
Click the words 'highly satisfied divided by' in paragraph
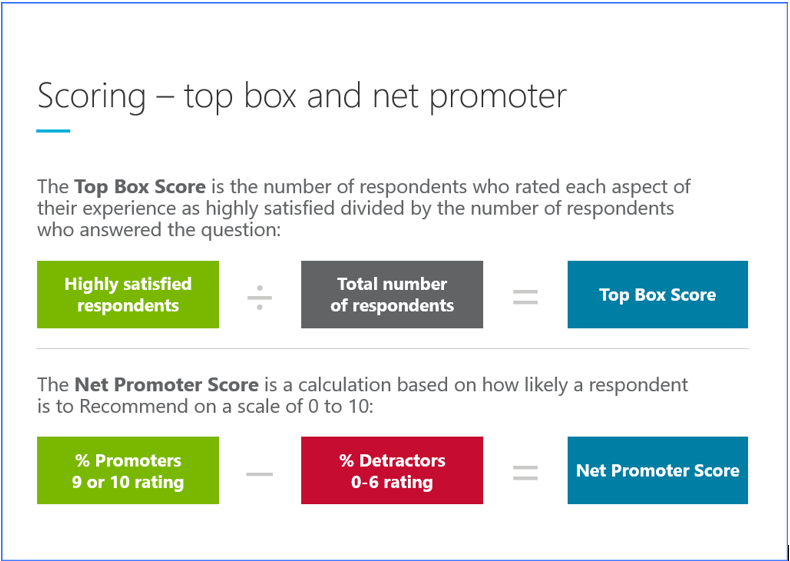(311, 208)
